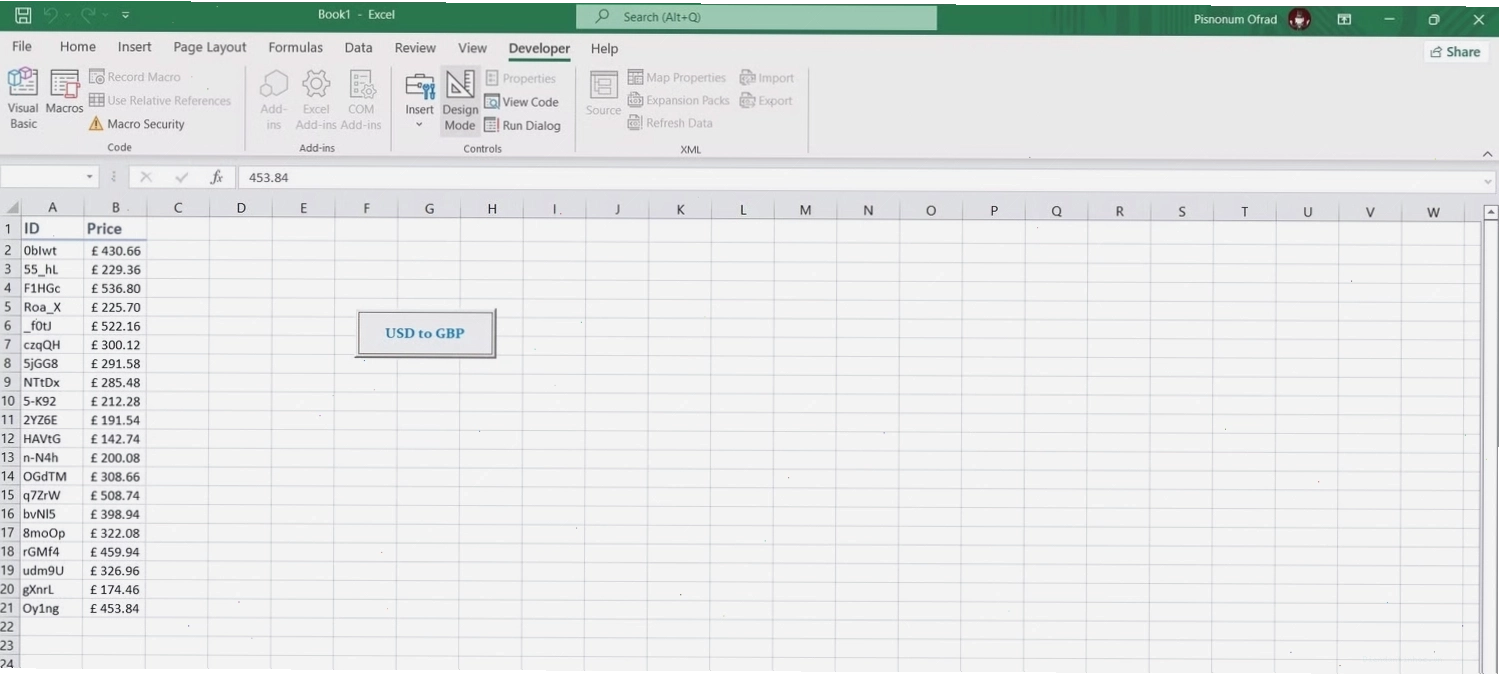Collapse the ribbon with the chevron
Viewport: 1499px width, 676px height.
1487,154
